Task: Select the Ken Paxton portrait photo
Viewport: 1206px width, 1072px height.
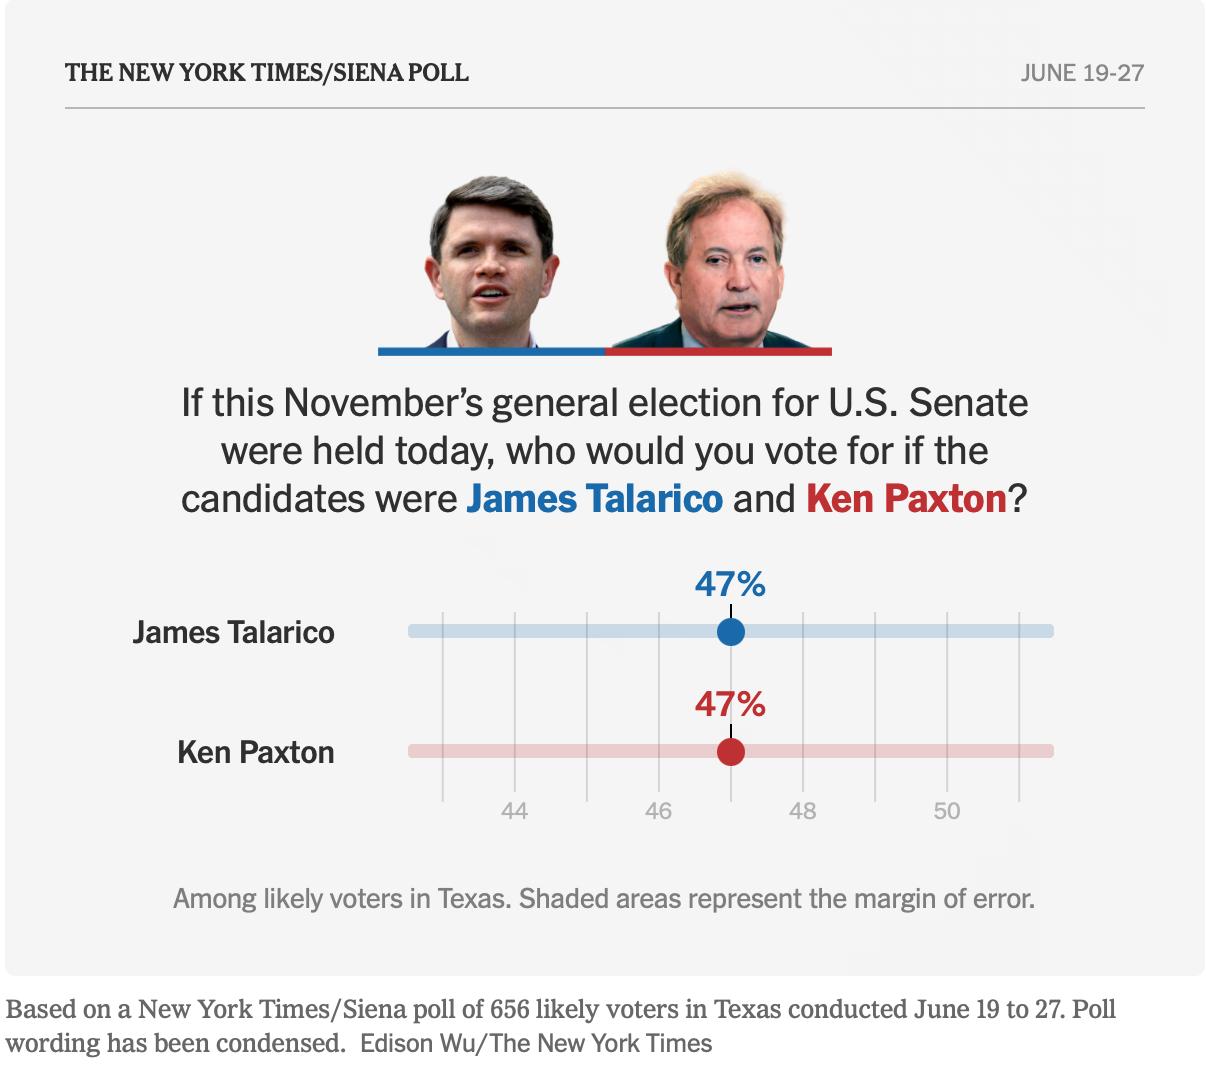Action: click(720, 262)
